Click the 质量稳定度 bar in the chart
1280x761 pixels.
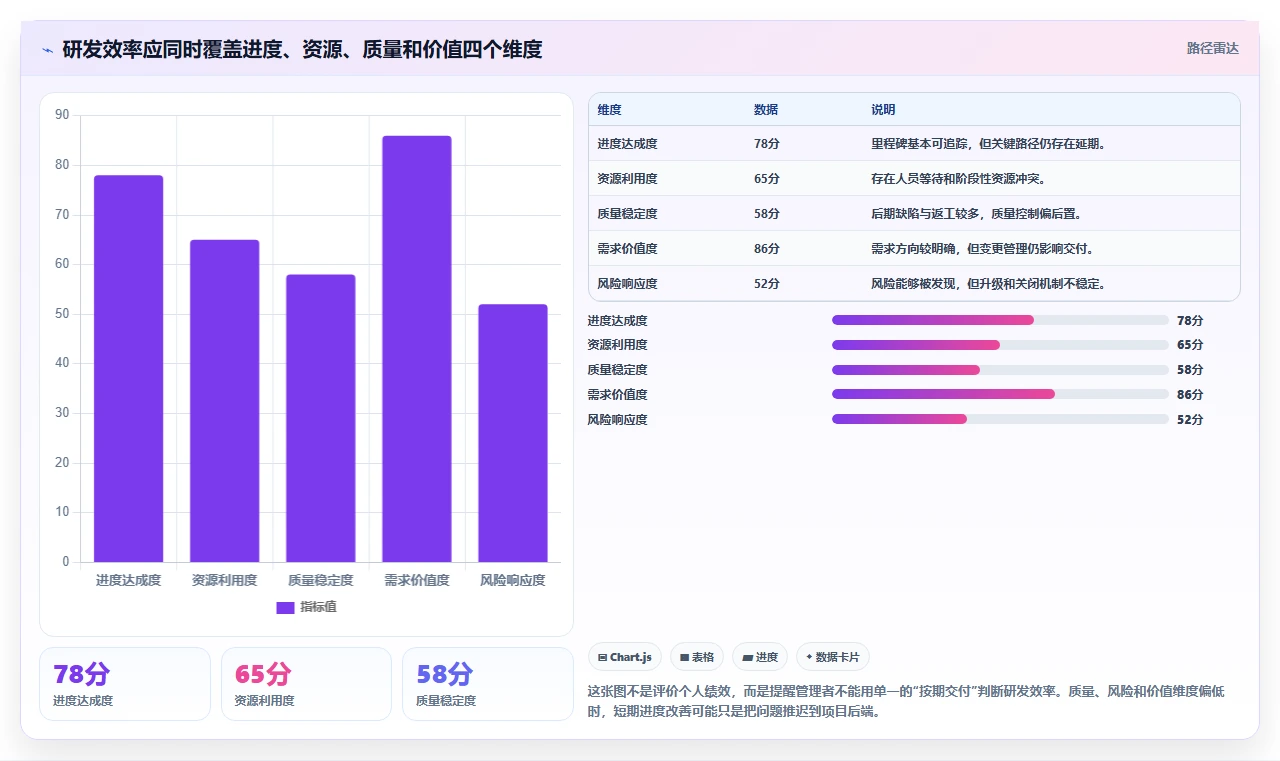[321, 418]
